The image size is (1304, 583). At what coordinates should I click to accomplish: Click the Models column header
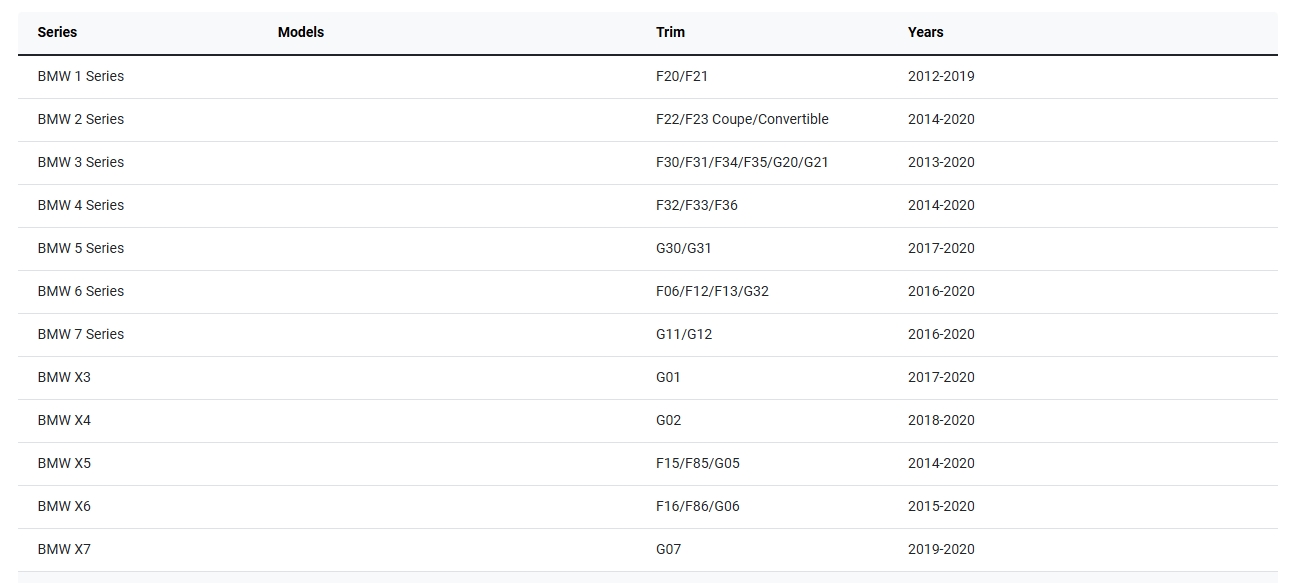coord(300,32)
